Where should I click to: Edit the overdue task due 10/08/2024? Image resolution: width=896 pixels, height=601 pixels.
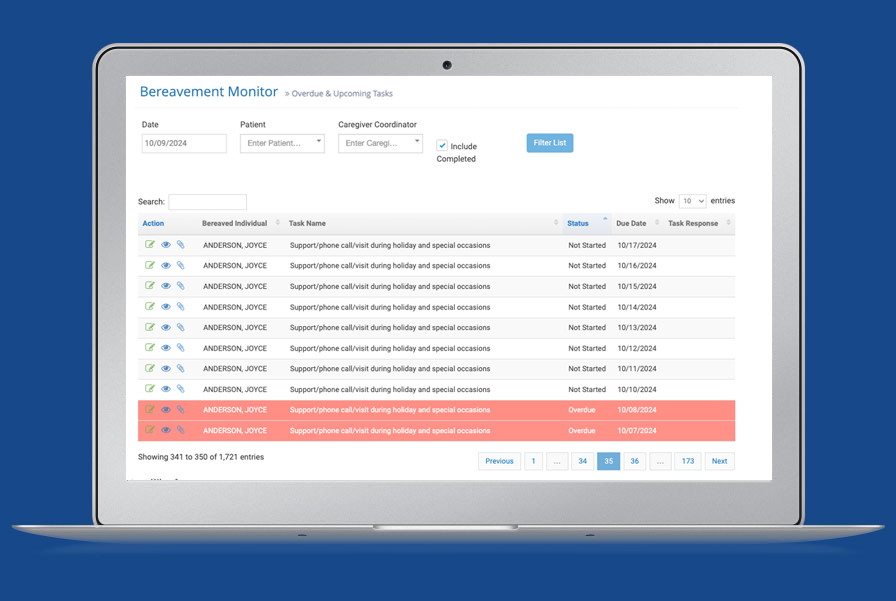pos(150,409)
